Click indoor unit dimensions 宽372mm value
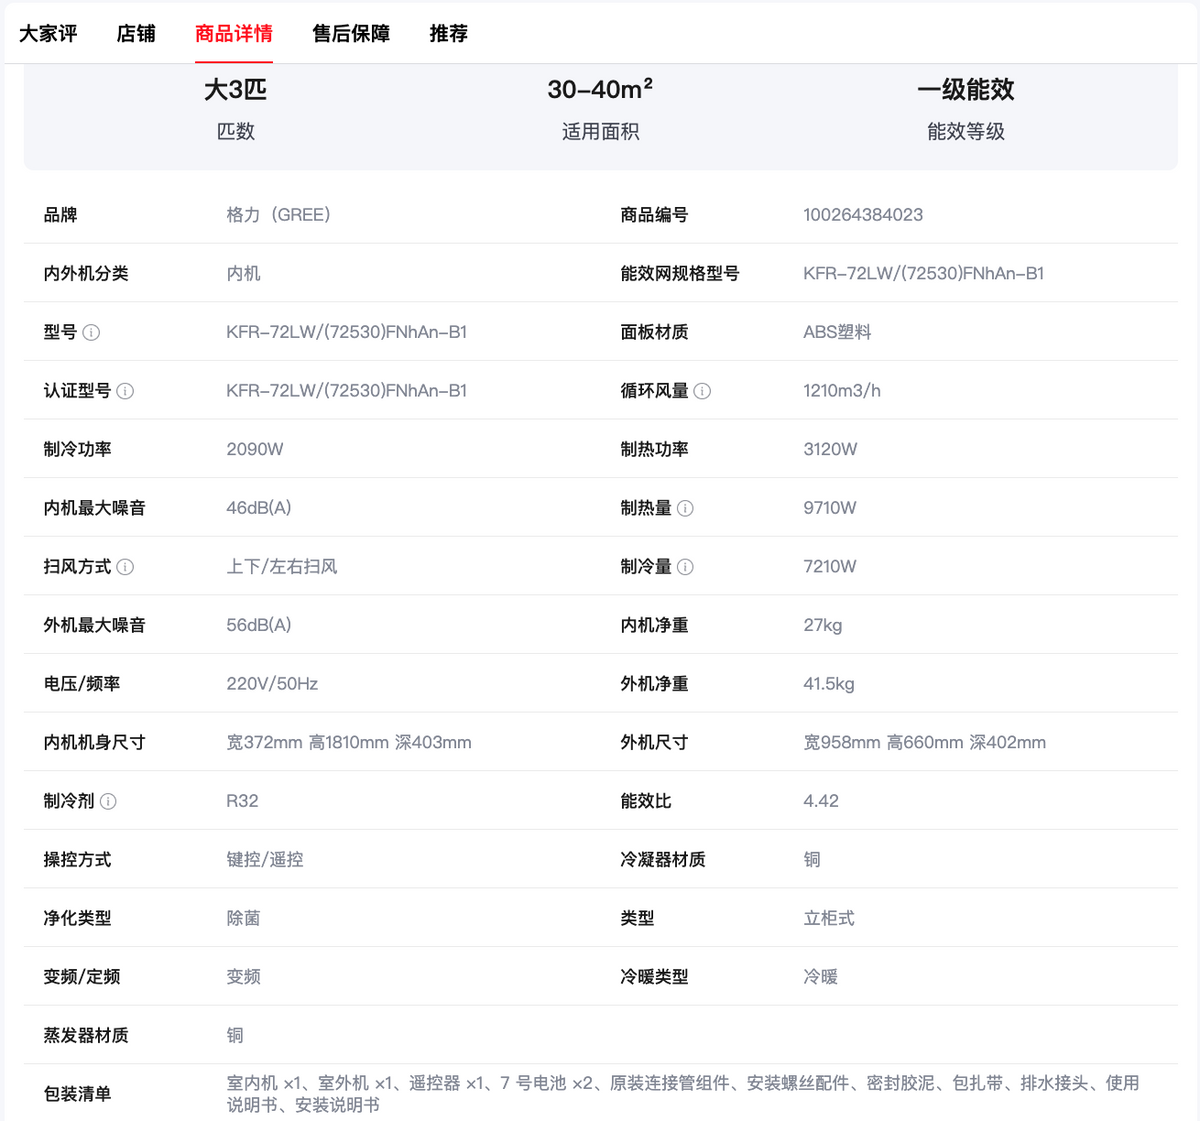This screenshot has width=1200, height=1121. [349, 743]
